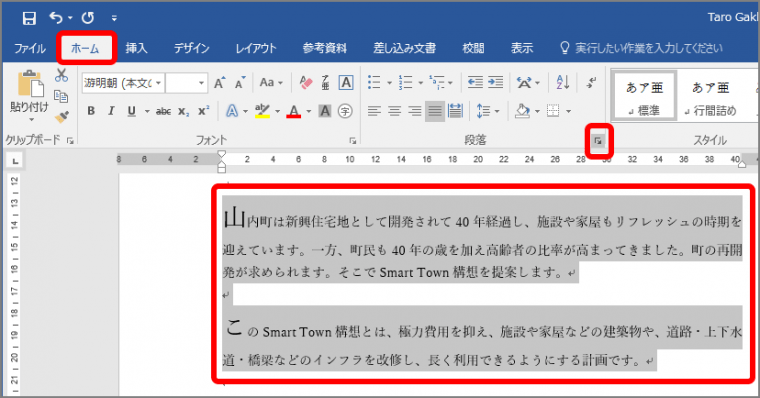Toggle italic formatting
This screenshot has width=760, height=398.
click(111, 111)
